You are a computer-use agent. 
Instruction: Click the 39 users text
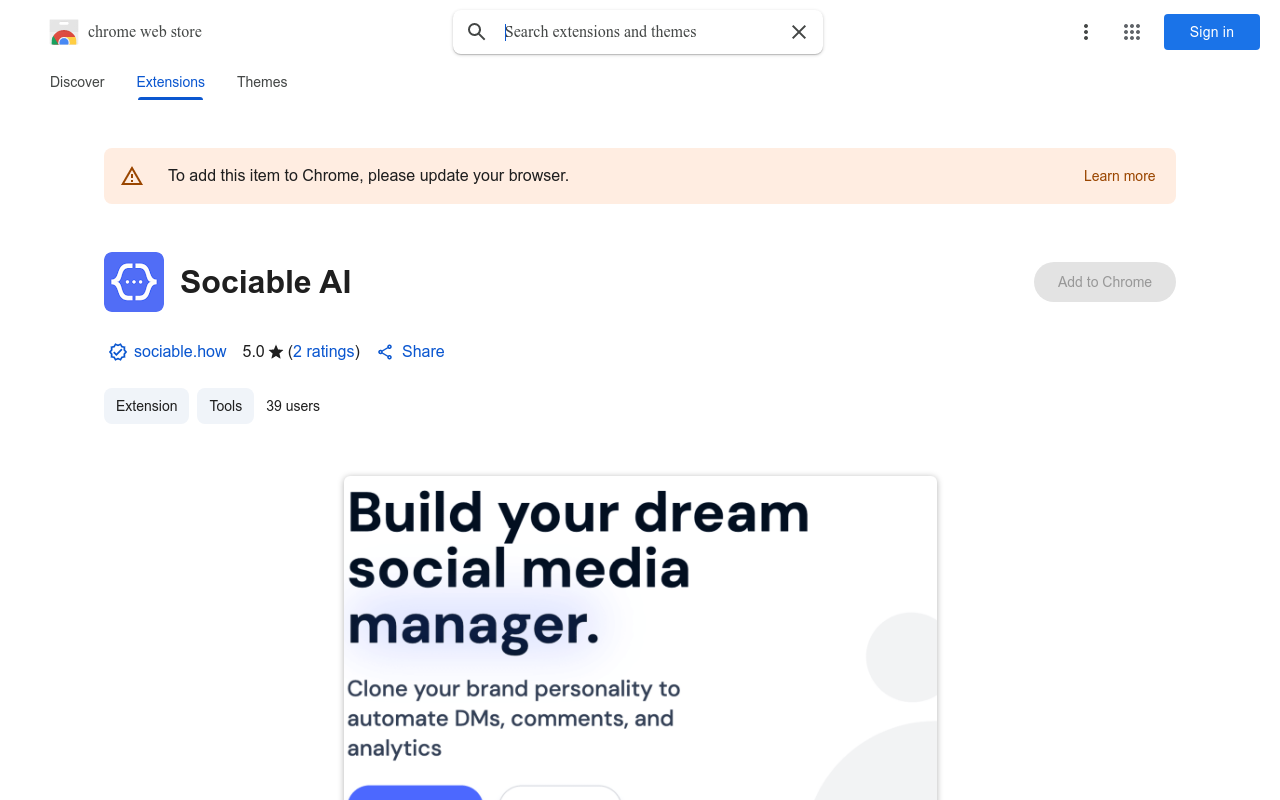click(x=293, y=406)
